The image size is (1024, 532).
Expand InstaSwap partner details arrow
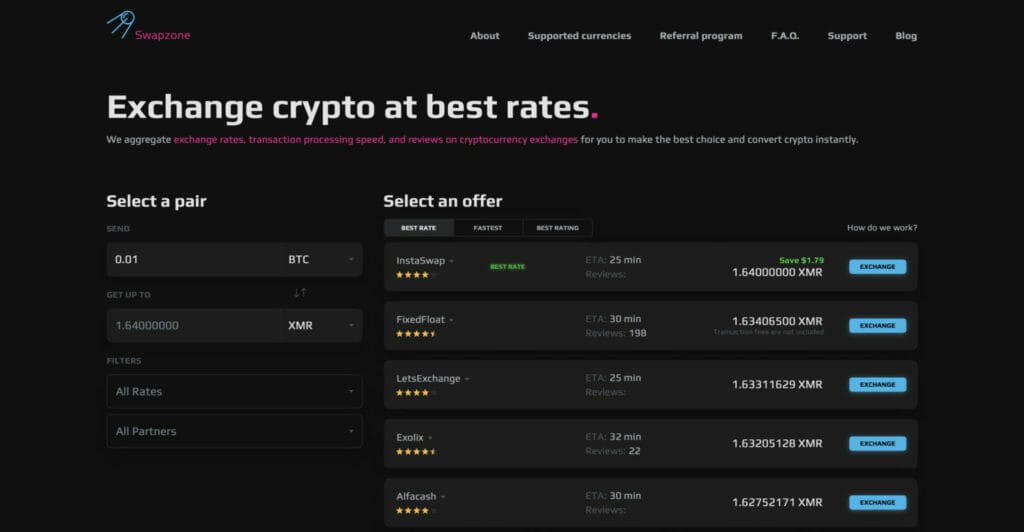(x=451, y=261)
